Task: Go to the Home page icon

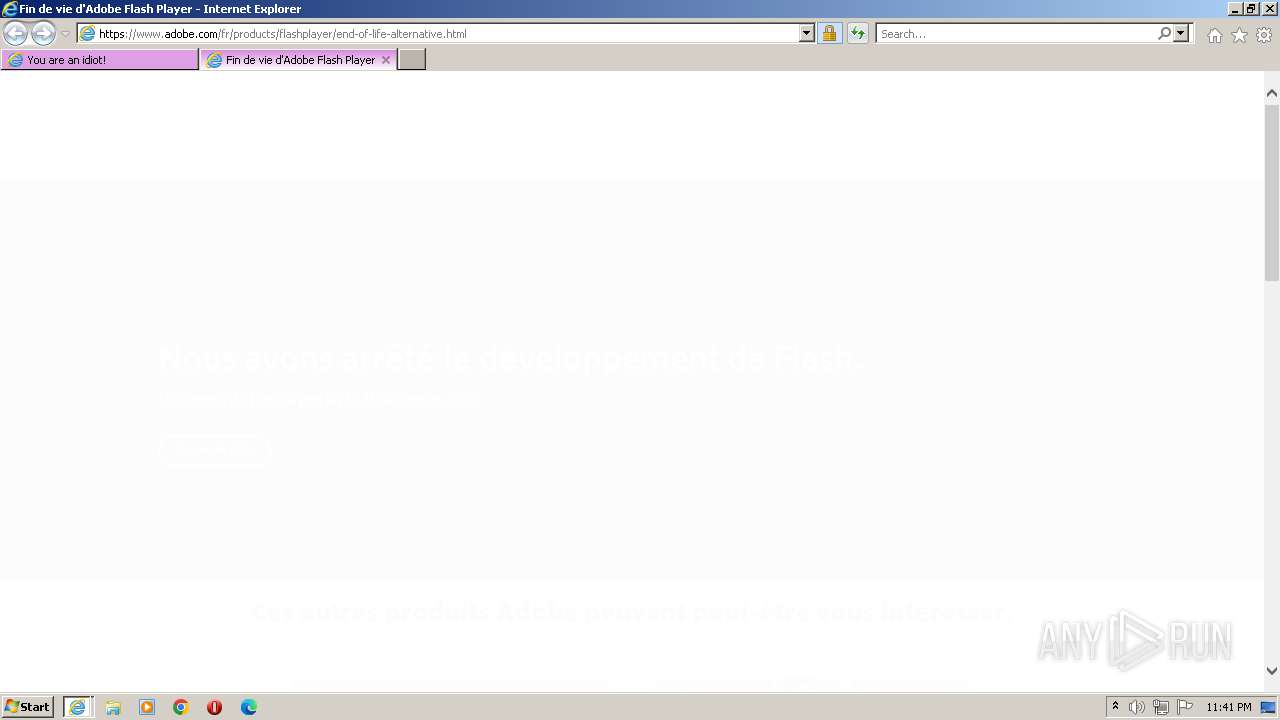Action: click(1214, 35)
